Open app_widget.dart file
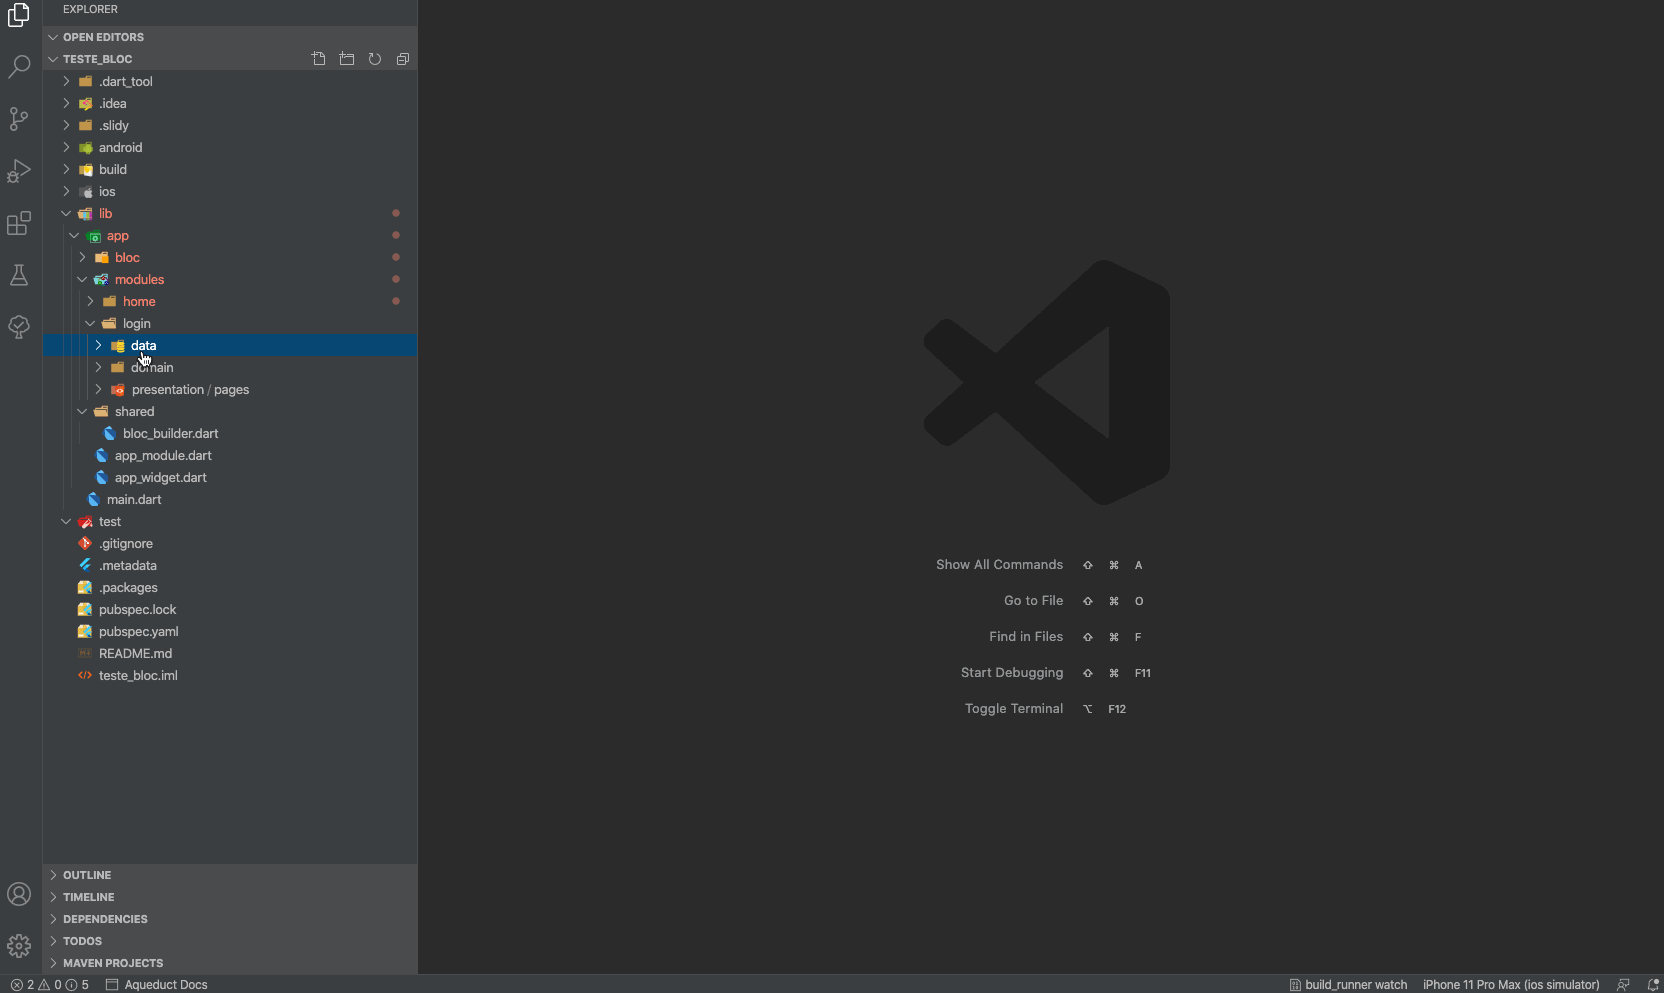The height and width of the screenshot is (993, 1664). (x=230, y=478)
